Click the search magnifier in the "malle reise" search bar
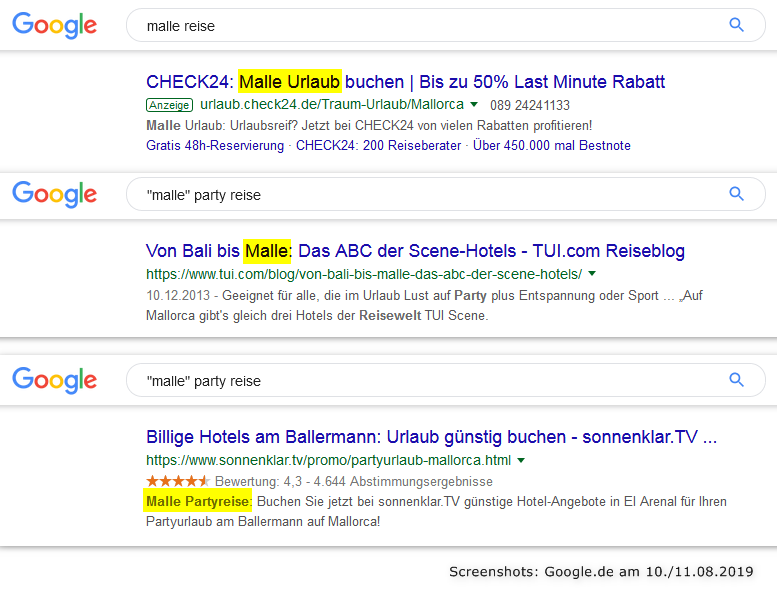The height and width of the screenshot is (595, 777). (737, 25)
